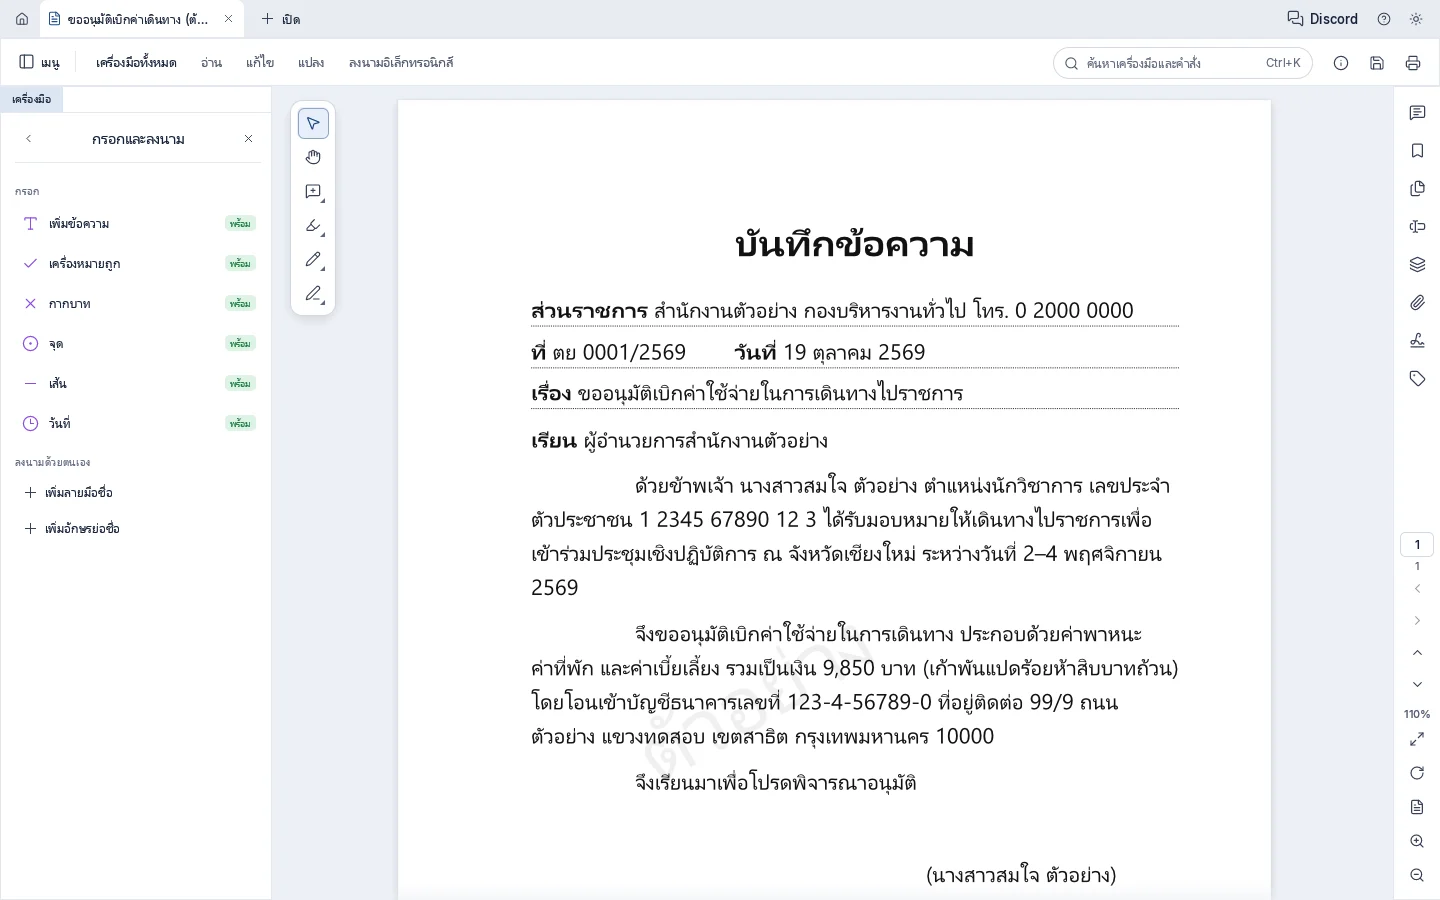Screen dimensions: 1440x900
Task: Choose the add comment tool
Action: [x=313, y=191]
